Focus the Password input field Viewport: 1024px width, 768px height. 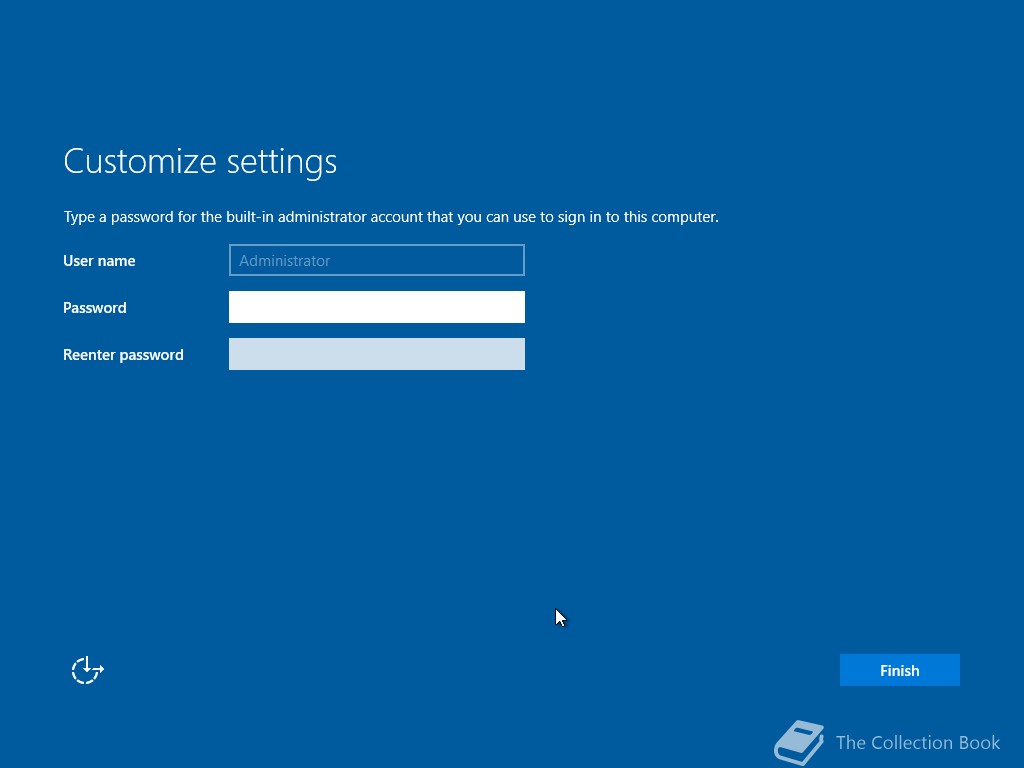pyautogui.click(x=377, y=307)
